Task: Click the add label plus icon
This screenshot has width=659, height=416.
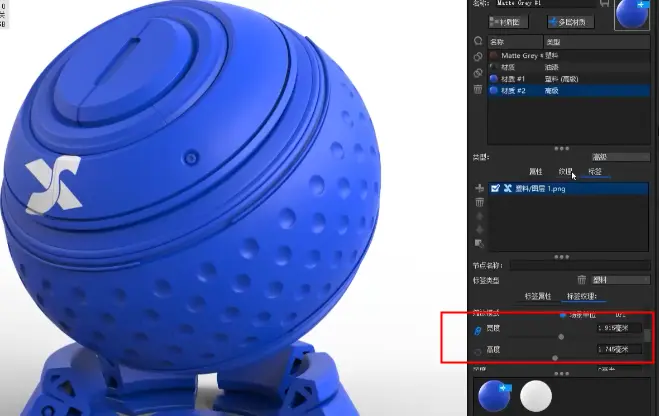Action: tap(479, 188)
